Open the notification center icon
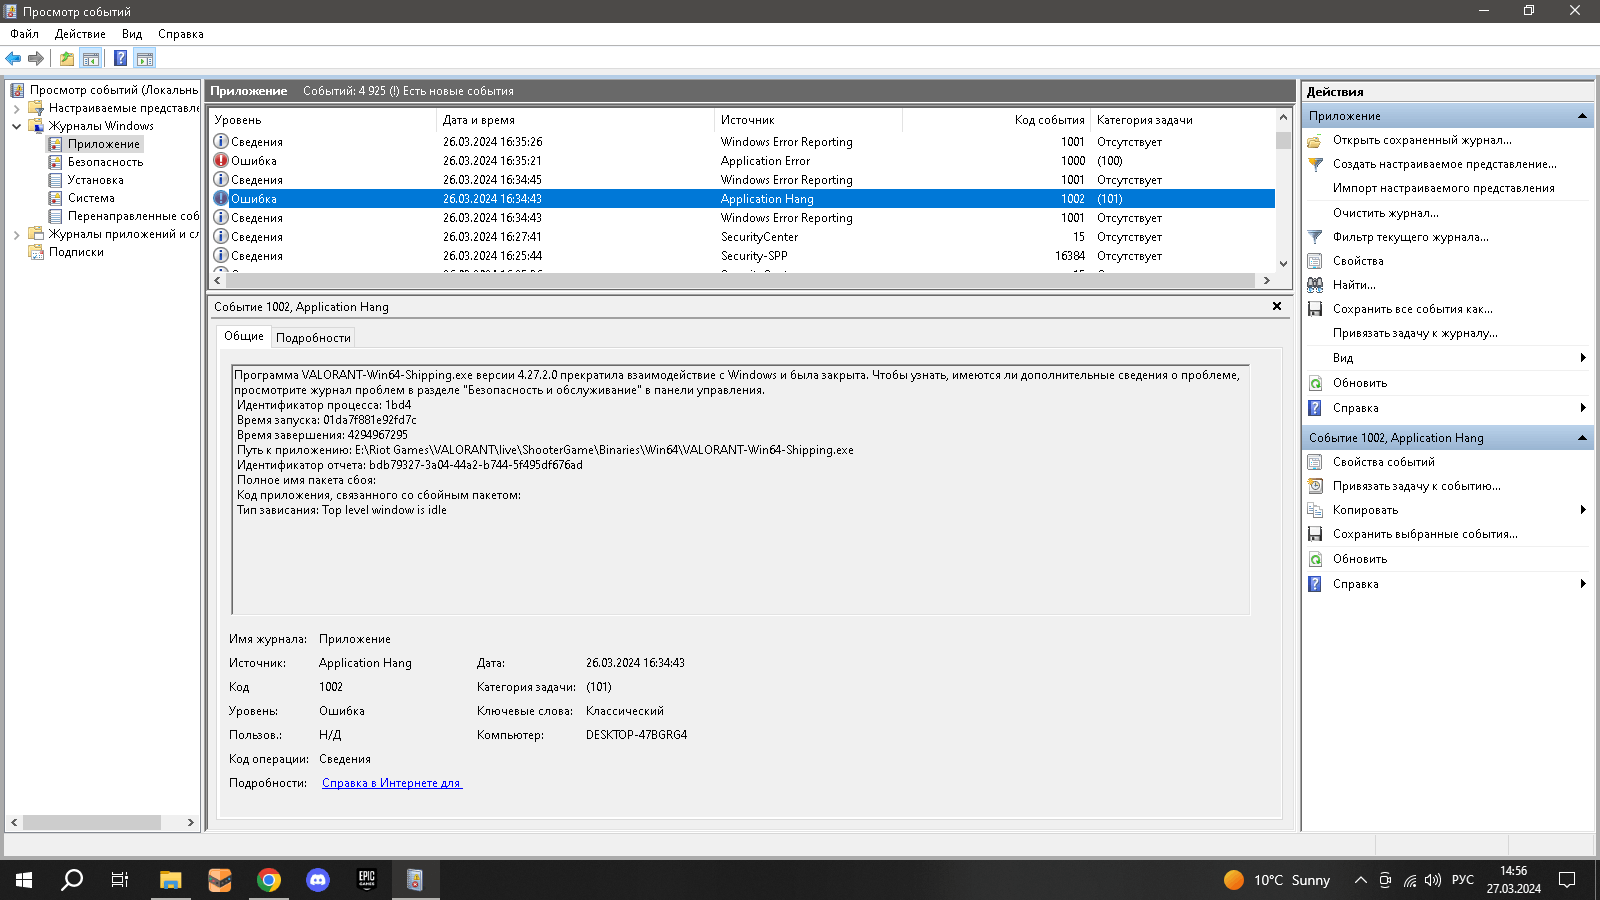The image size is (1600, 900). (1567, 880)
